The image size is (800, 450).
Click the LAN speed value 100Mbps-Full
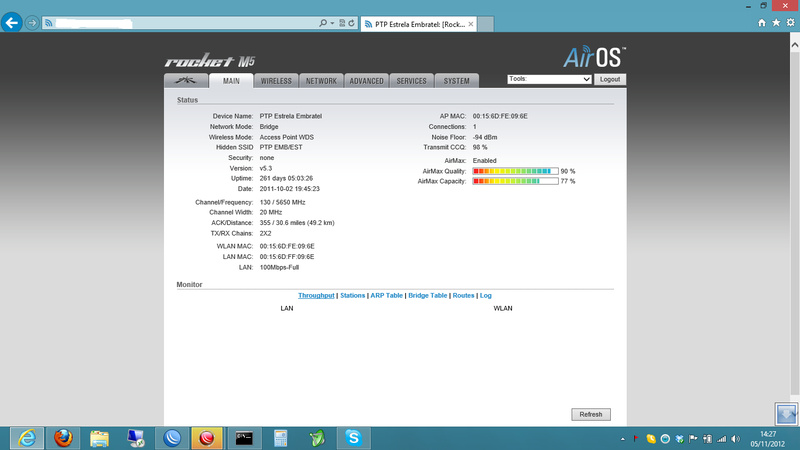[x=279, y=267]
